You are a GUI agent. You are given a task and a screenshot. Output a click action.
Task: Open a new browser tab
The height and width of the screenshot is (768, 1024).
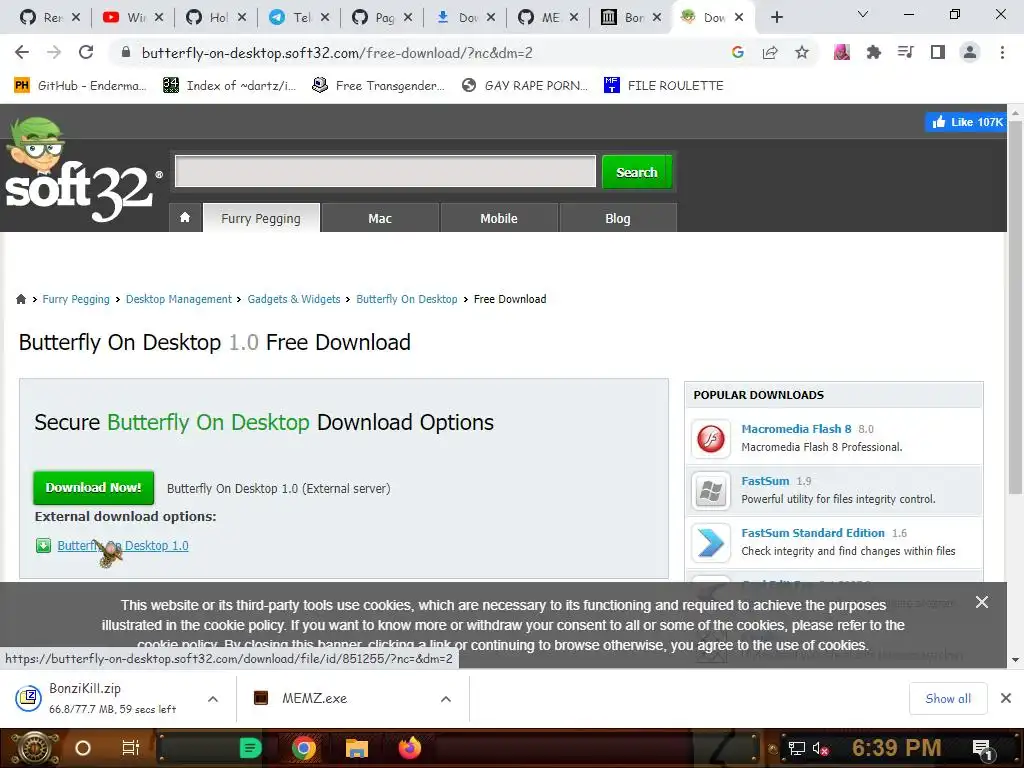[776, 18]
